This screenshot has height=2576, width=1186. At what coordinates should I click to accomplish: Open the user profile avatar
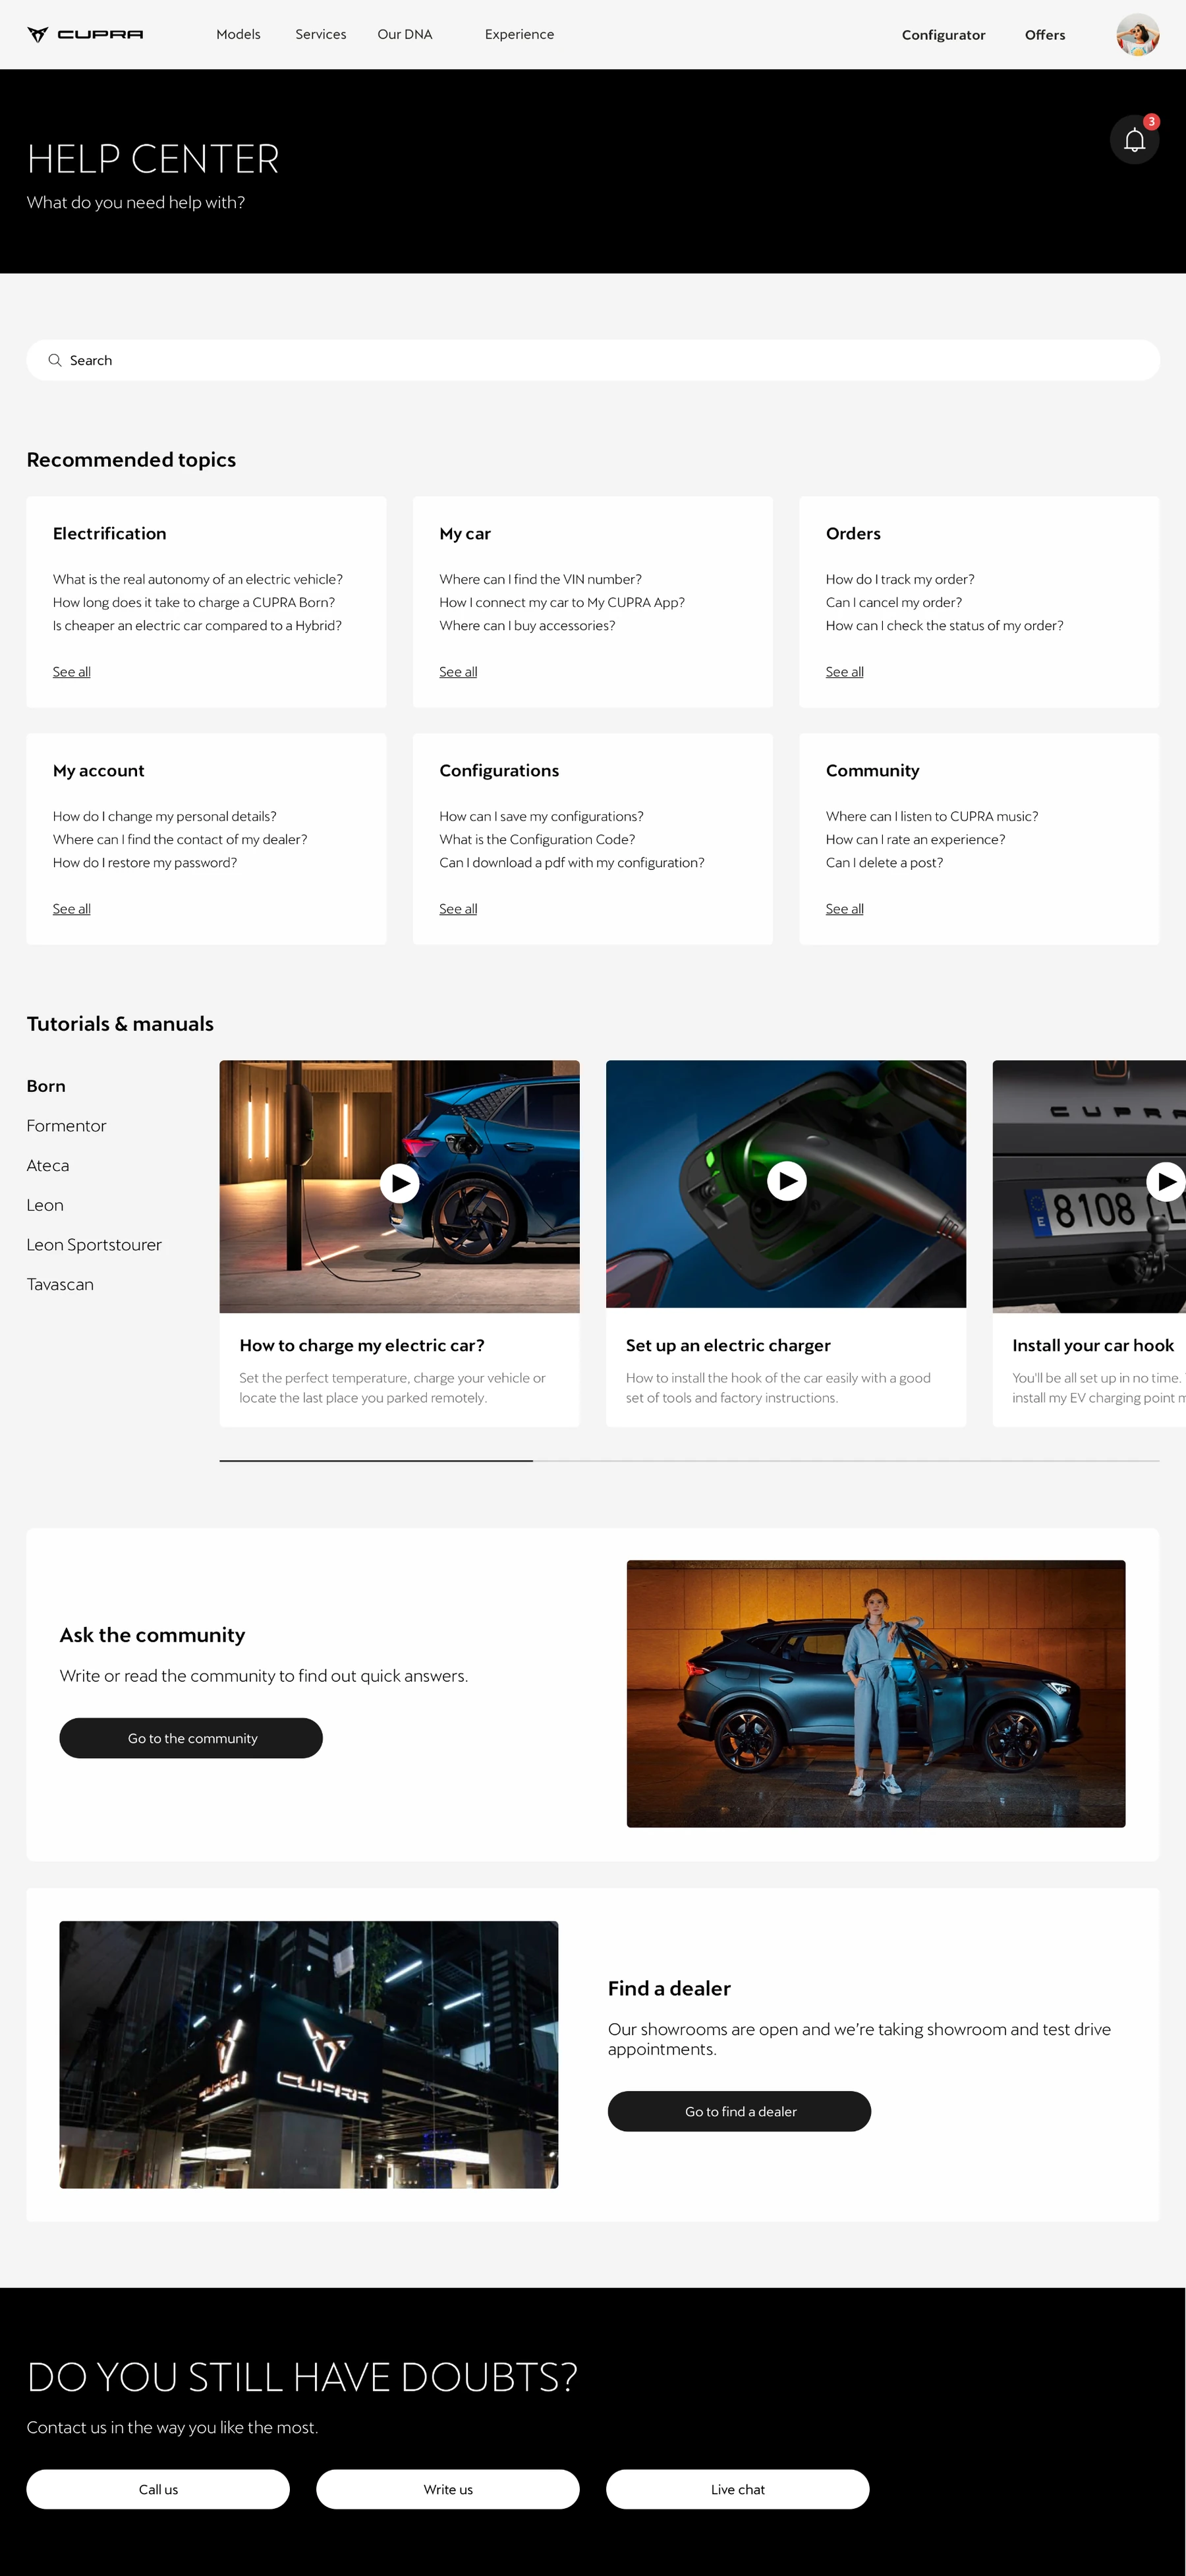tap(1137, 35)
